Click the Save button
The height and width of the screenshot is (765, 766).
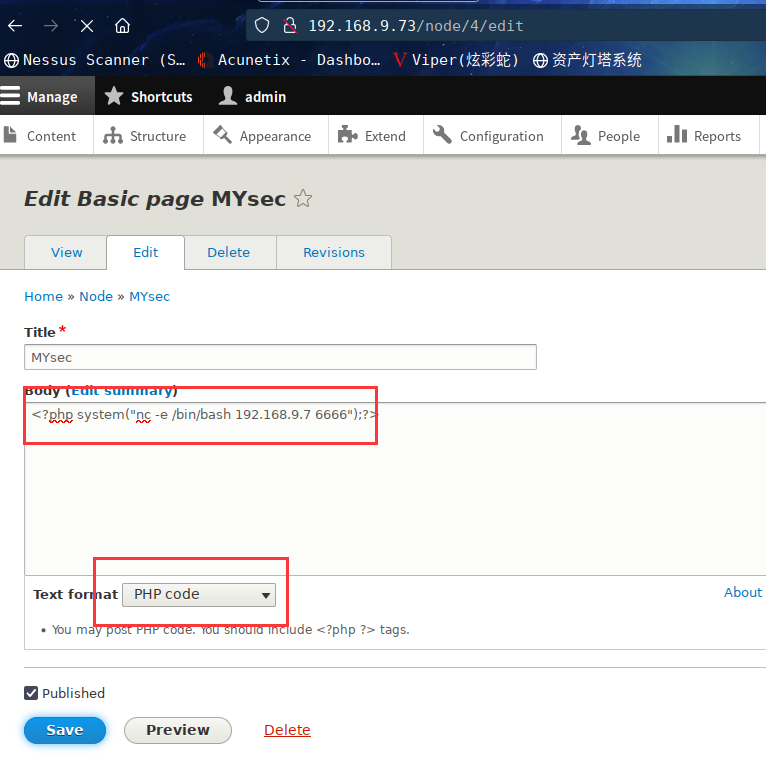pos(65,730)
